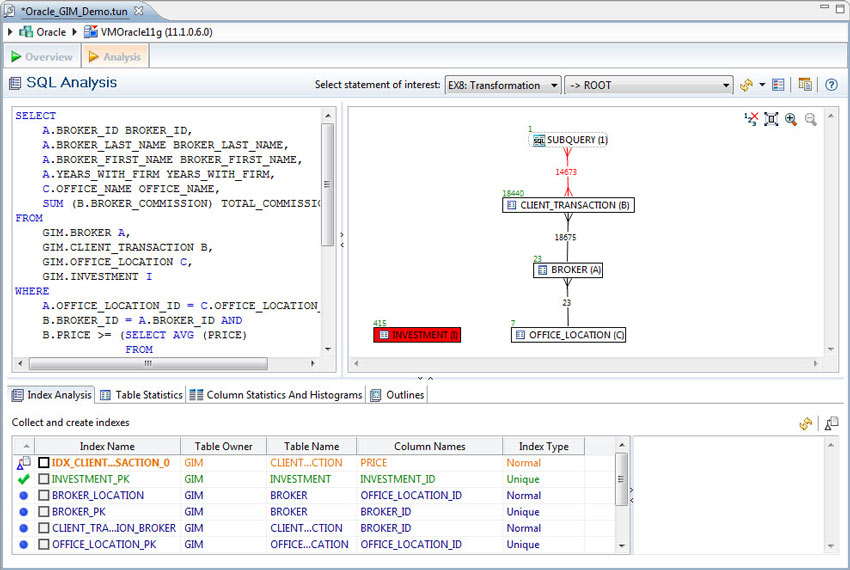Image resolution: width=850 pixels, height=570 pixels.
Task: Switch to the Table Statistics tab
Action: (141, 395)
